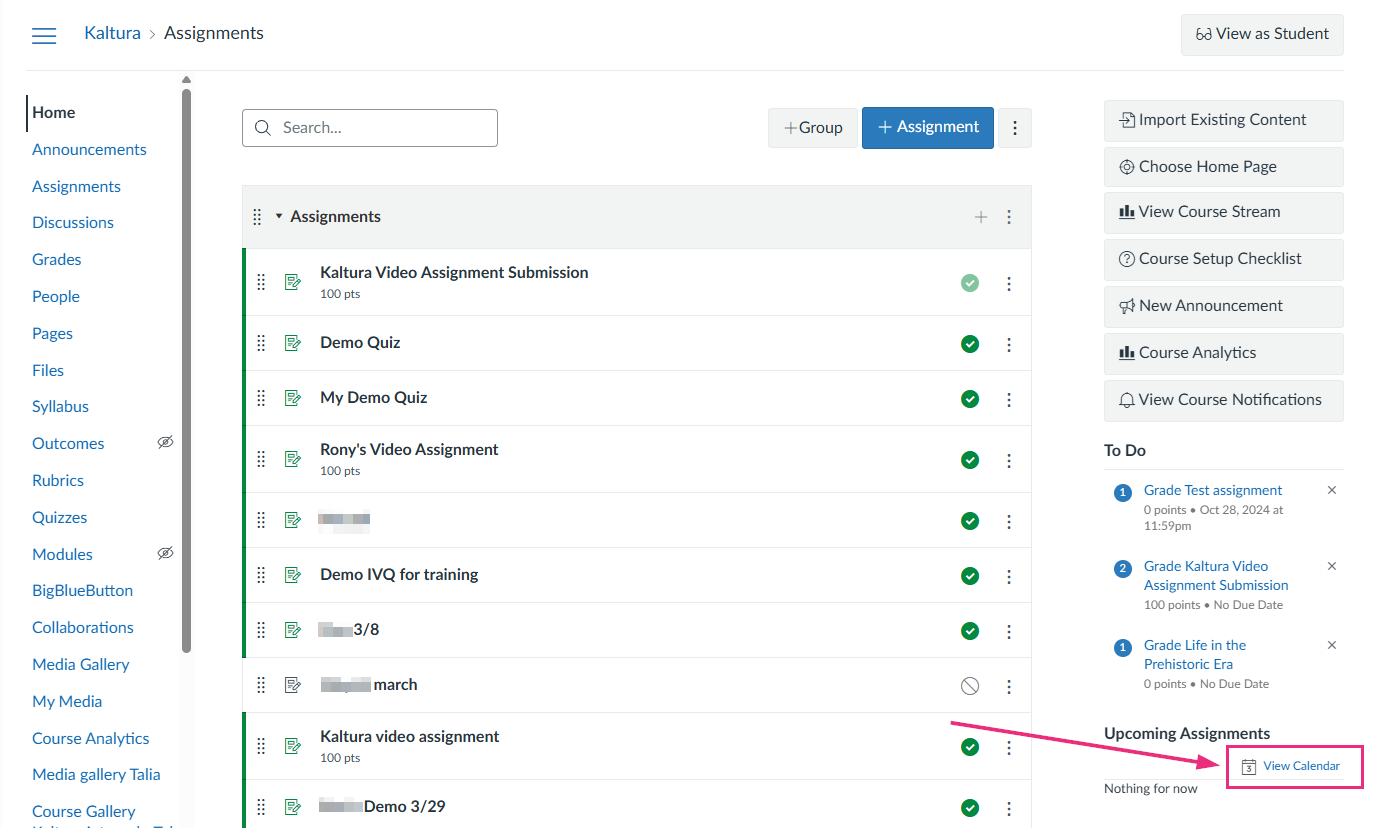Open options menu for Kaltura Video Assignment Submission

coord(1009,284)
